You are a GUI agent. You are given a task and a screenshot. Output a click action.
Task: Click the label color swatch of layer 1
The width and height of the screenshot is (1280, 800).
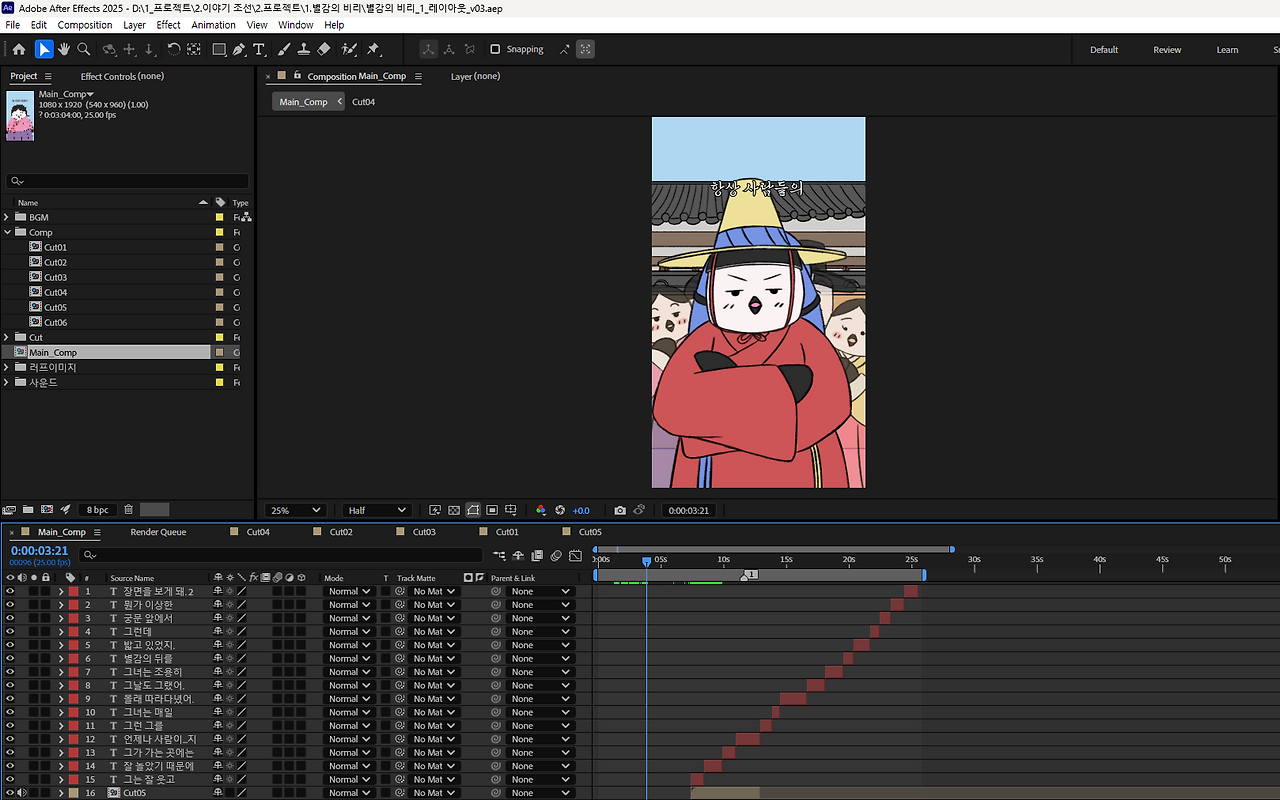tap(73, 591)
